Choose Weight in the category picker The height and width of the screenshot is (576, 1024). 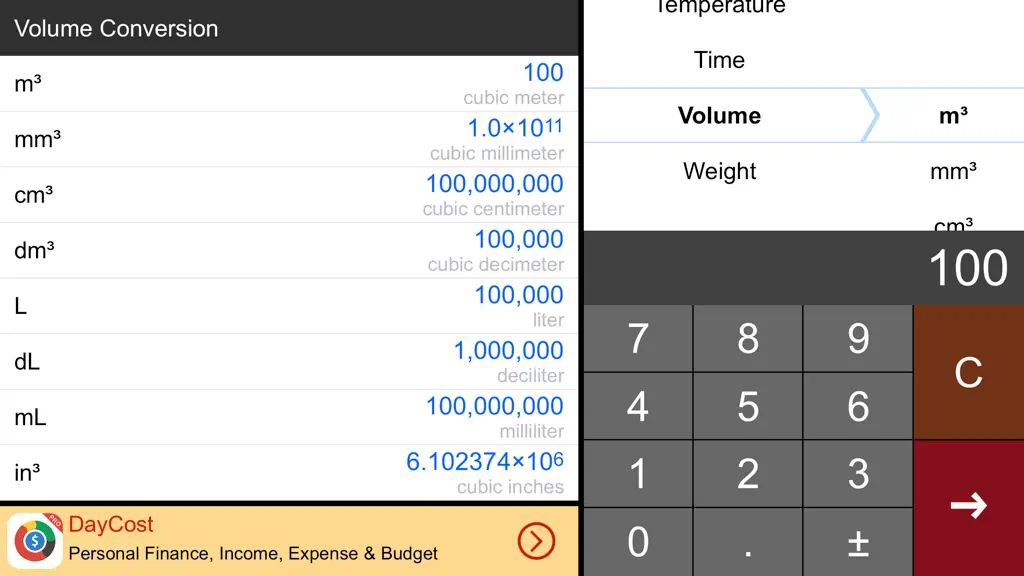pyautogui.click(x=719, y=171)
